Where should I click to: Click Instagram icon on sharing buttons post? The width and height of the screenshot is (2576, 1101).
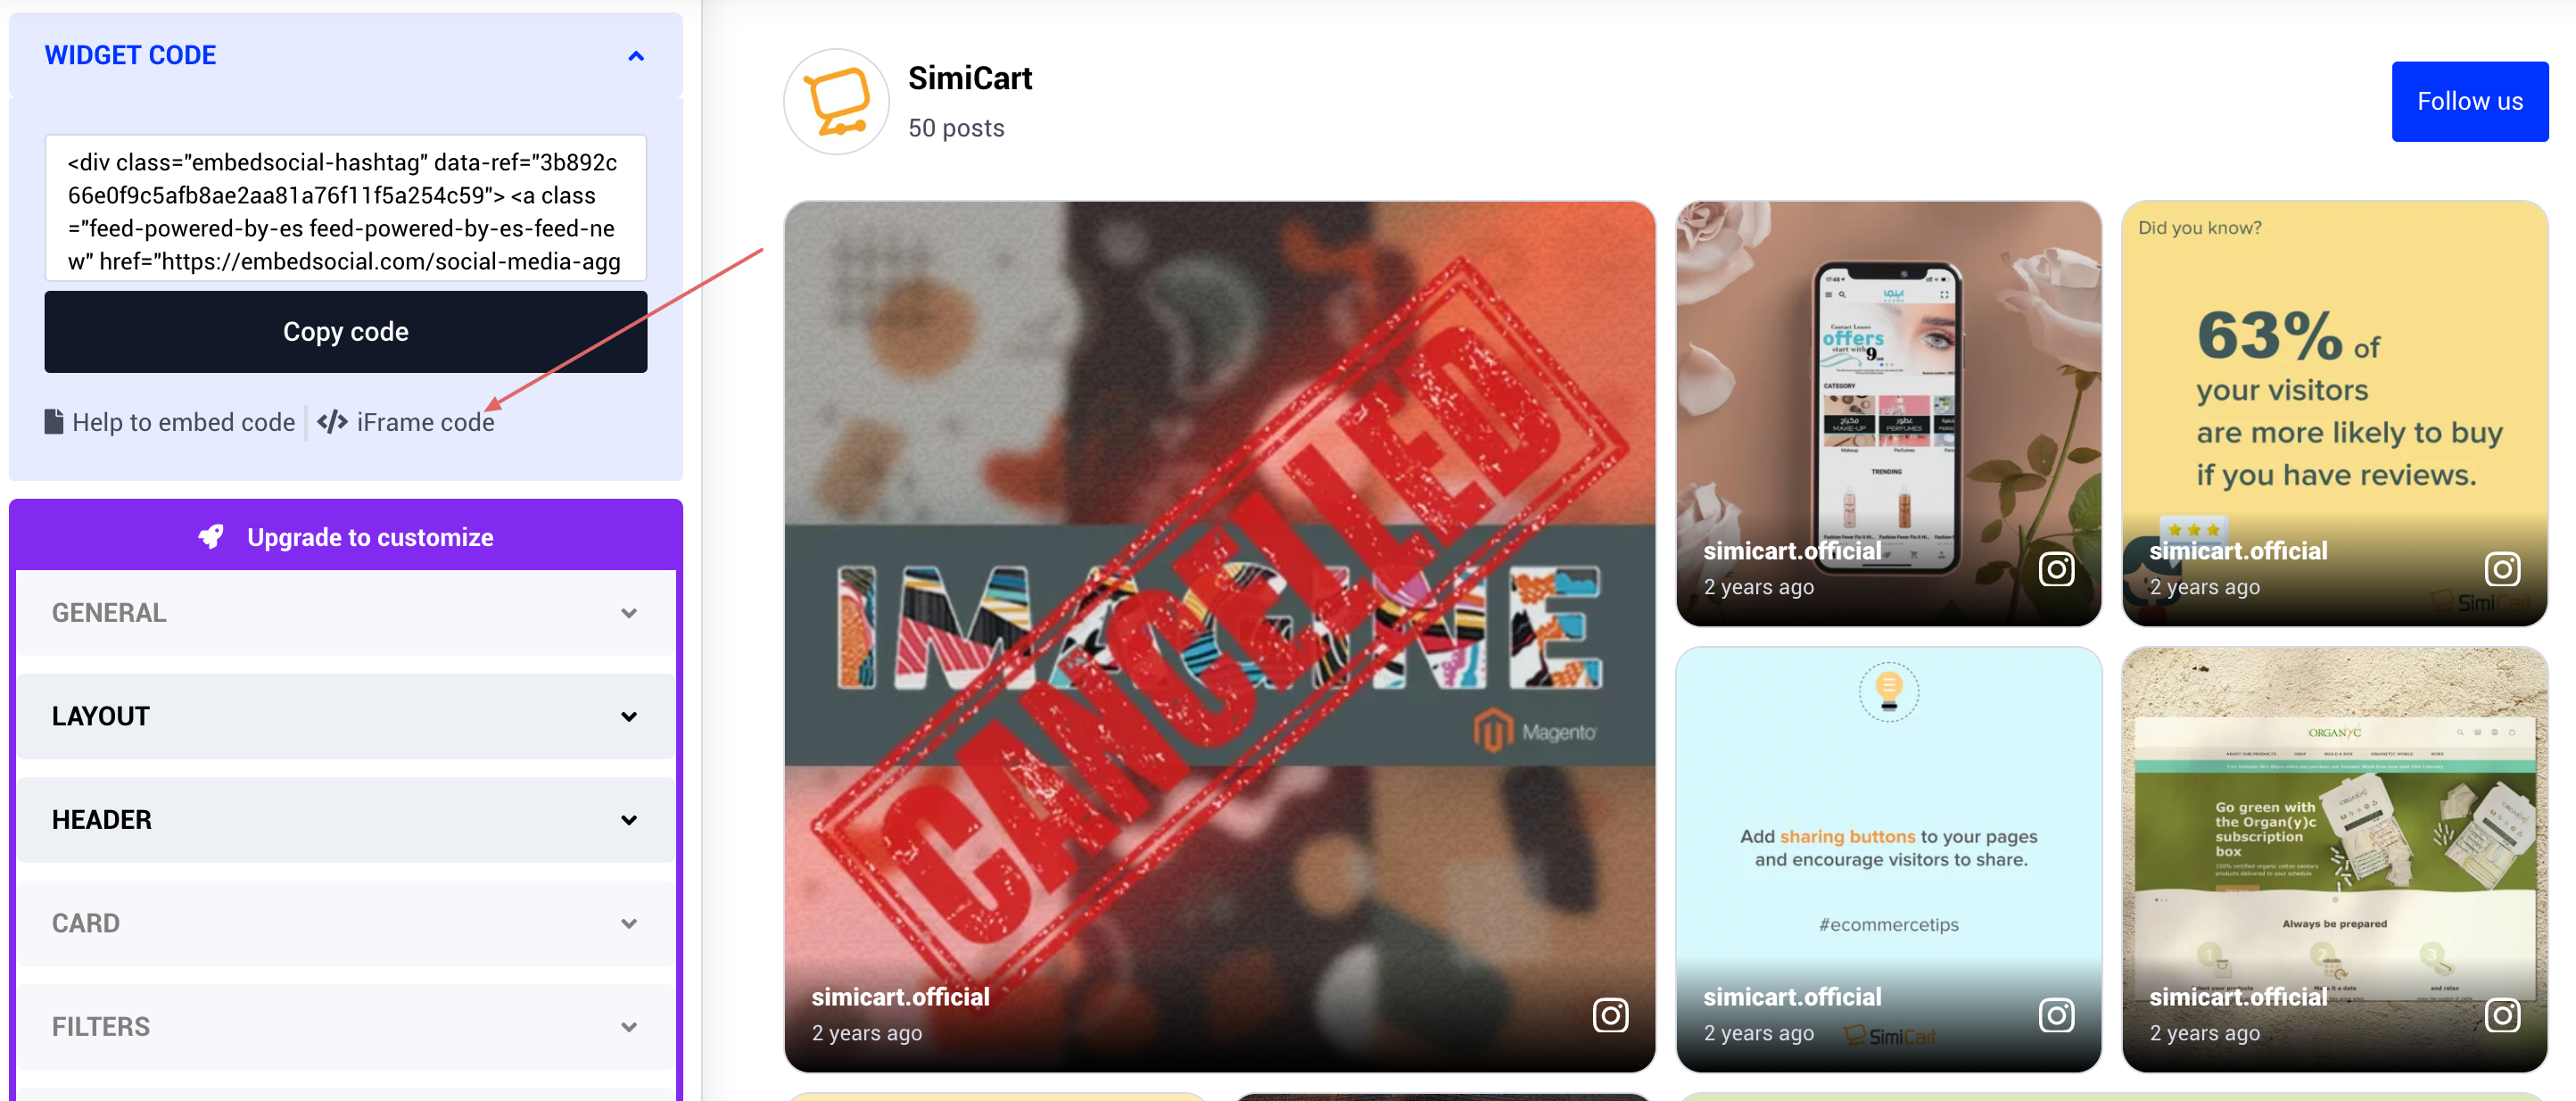(2056, 1015)
